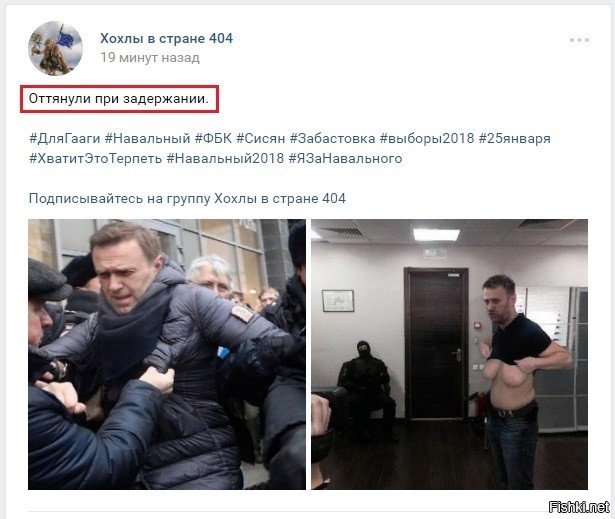
Task: Click the group's round avatar picture
Action: click(x=55, y=48)
